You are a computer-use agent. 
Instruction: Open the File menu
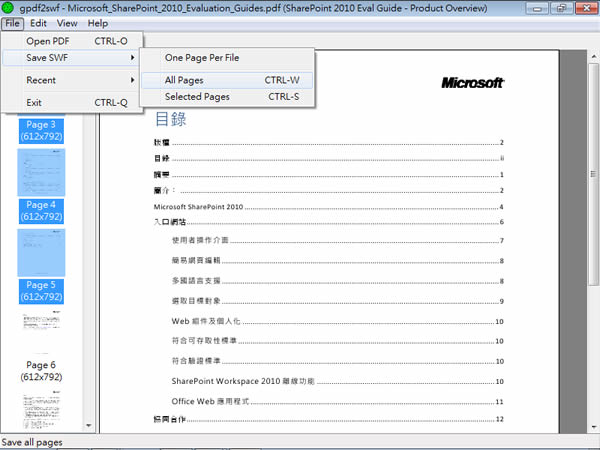12,23
